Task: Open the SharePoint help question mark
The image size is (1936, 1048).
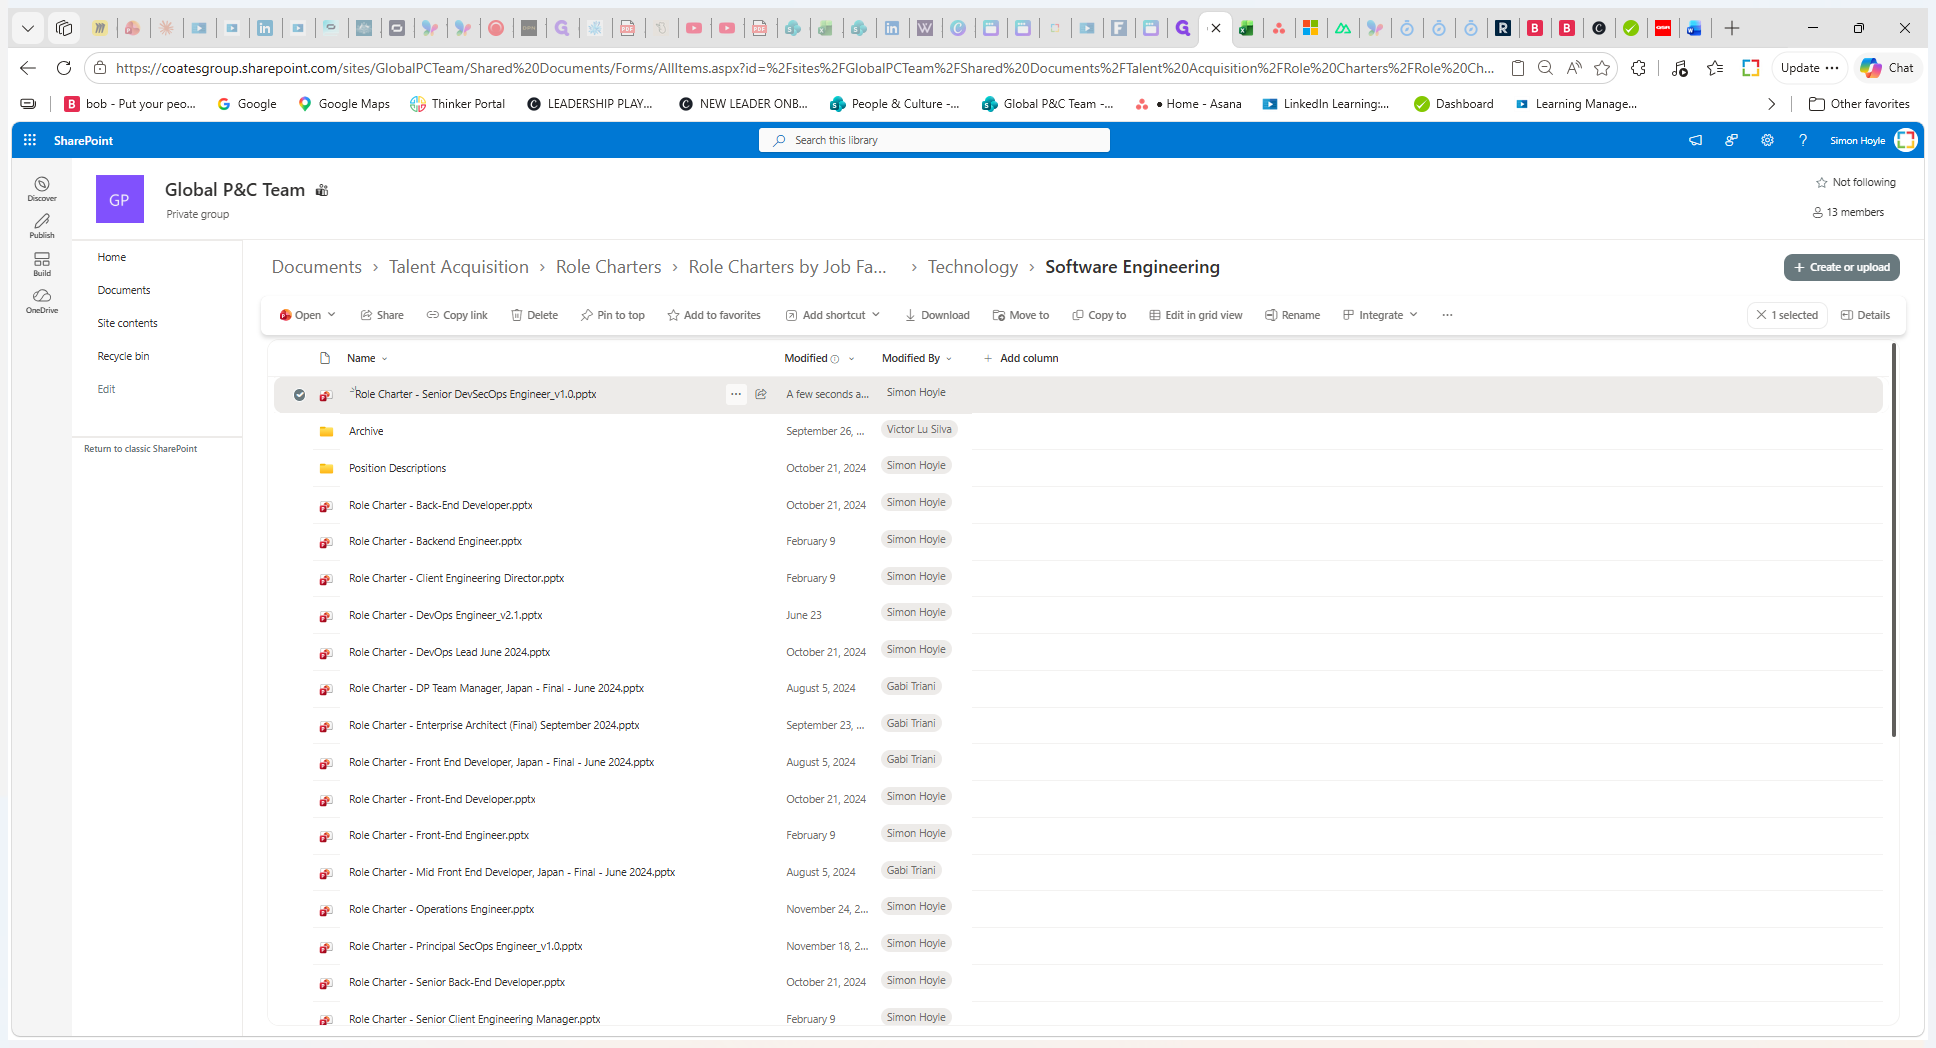Action: (x=1803, y=140)
